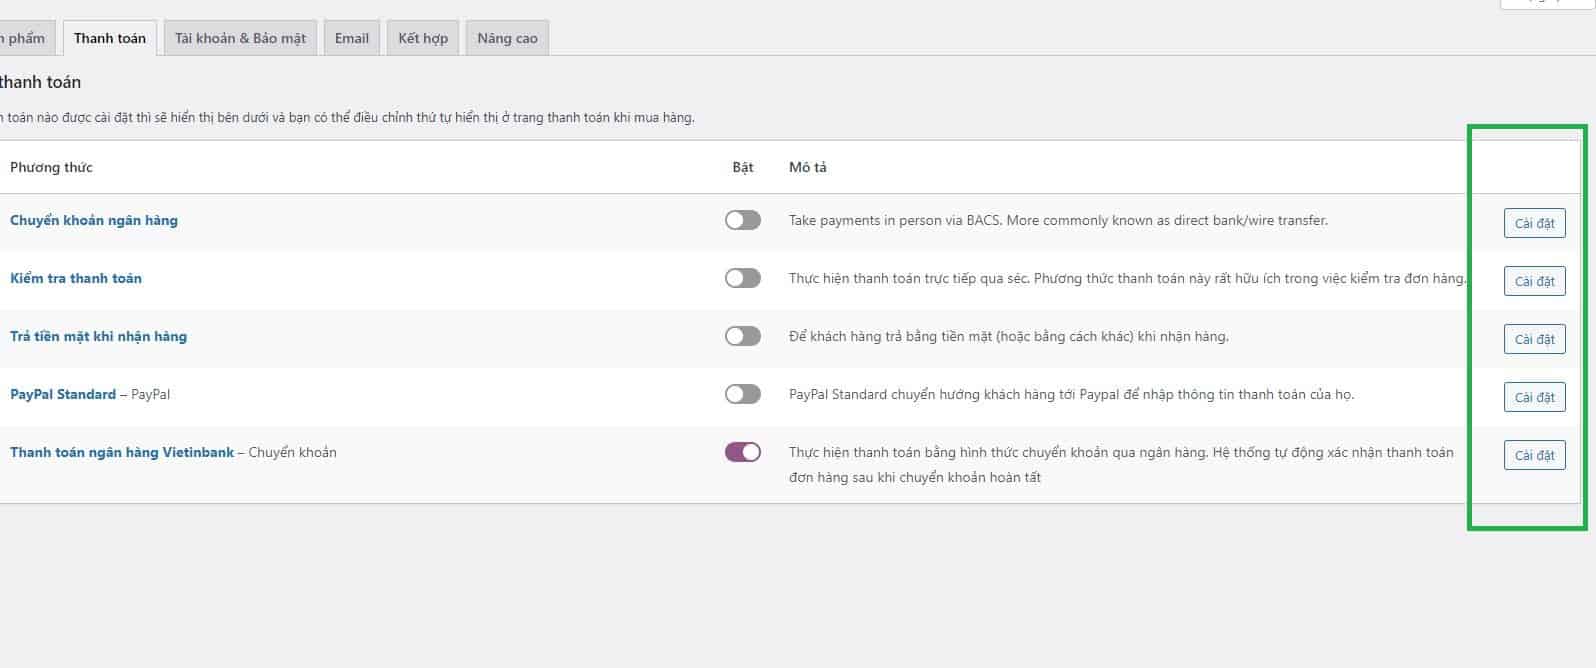Enable the Chuyển khoản ngân hàng toggle
The height and width of the screenshot is (668, 1596).
pyautogui.click(x=743, y=220)
